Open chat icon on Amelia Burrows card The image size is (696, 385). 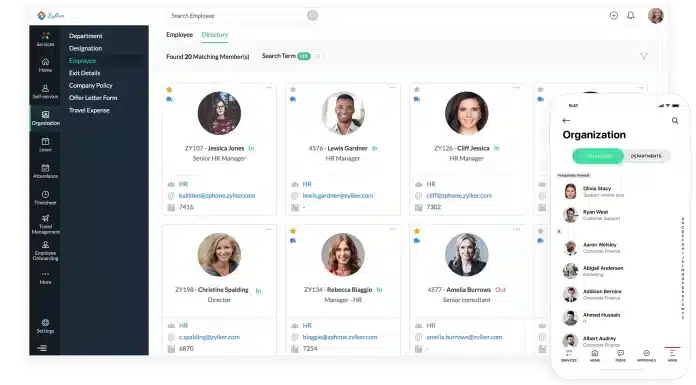point(417,241)
